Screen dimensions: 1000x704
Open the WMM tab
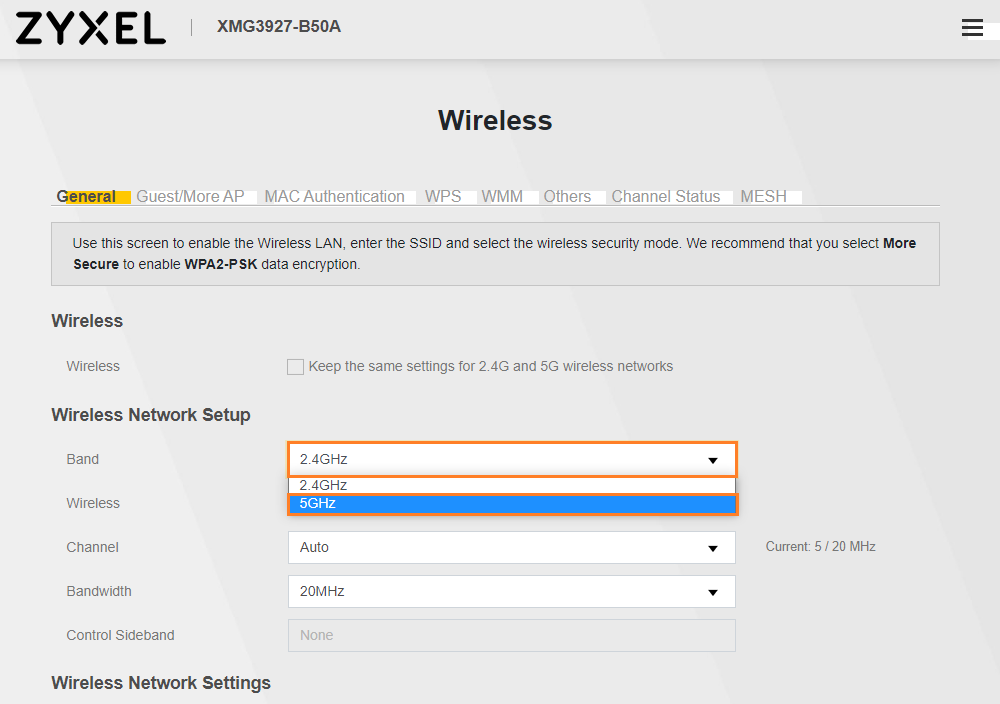coord(502,197)
